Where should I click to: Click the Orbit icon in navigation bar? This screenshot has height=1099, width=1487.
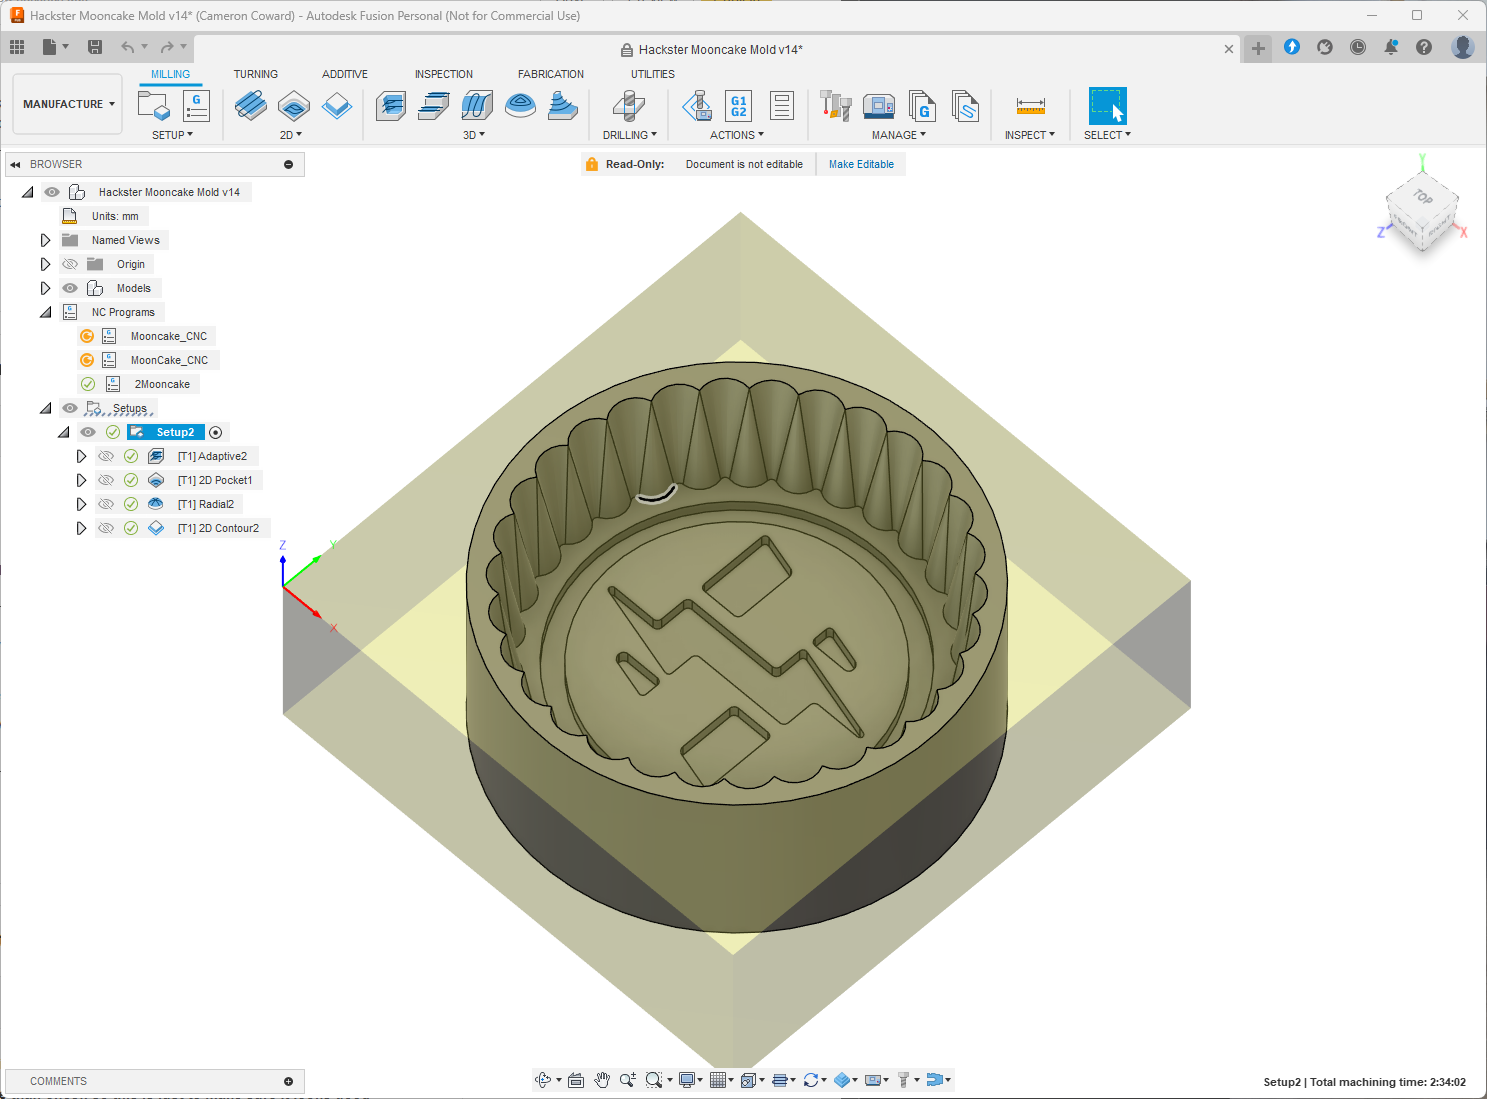point(543,1080)
